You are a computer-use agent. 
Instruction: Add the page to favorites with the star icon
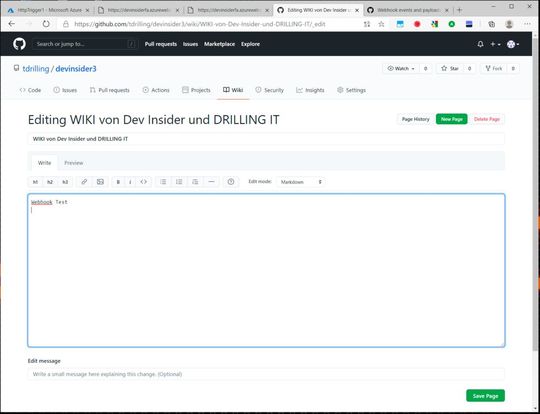381,24
